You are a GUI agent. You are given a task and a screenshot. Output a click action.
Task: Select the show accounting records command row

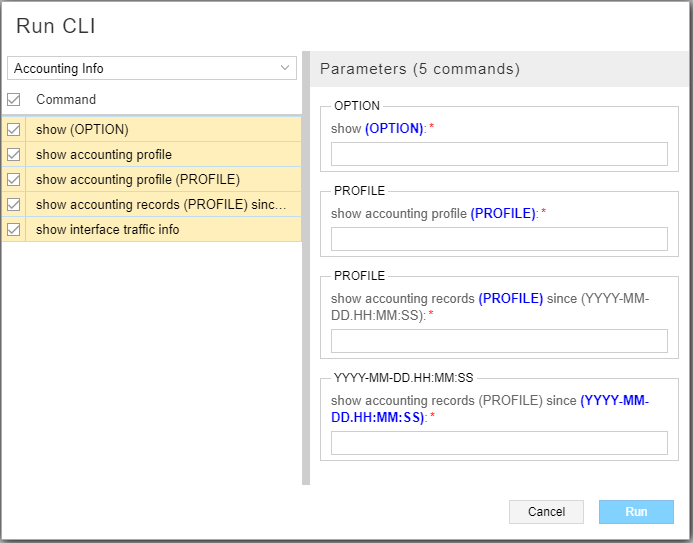(160, 204)
